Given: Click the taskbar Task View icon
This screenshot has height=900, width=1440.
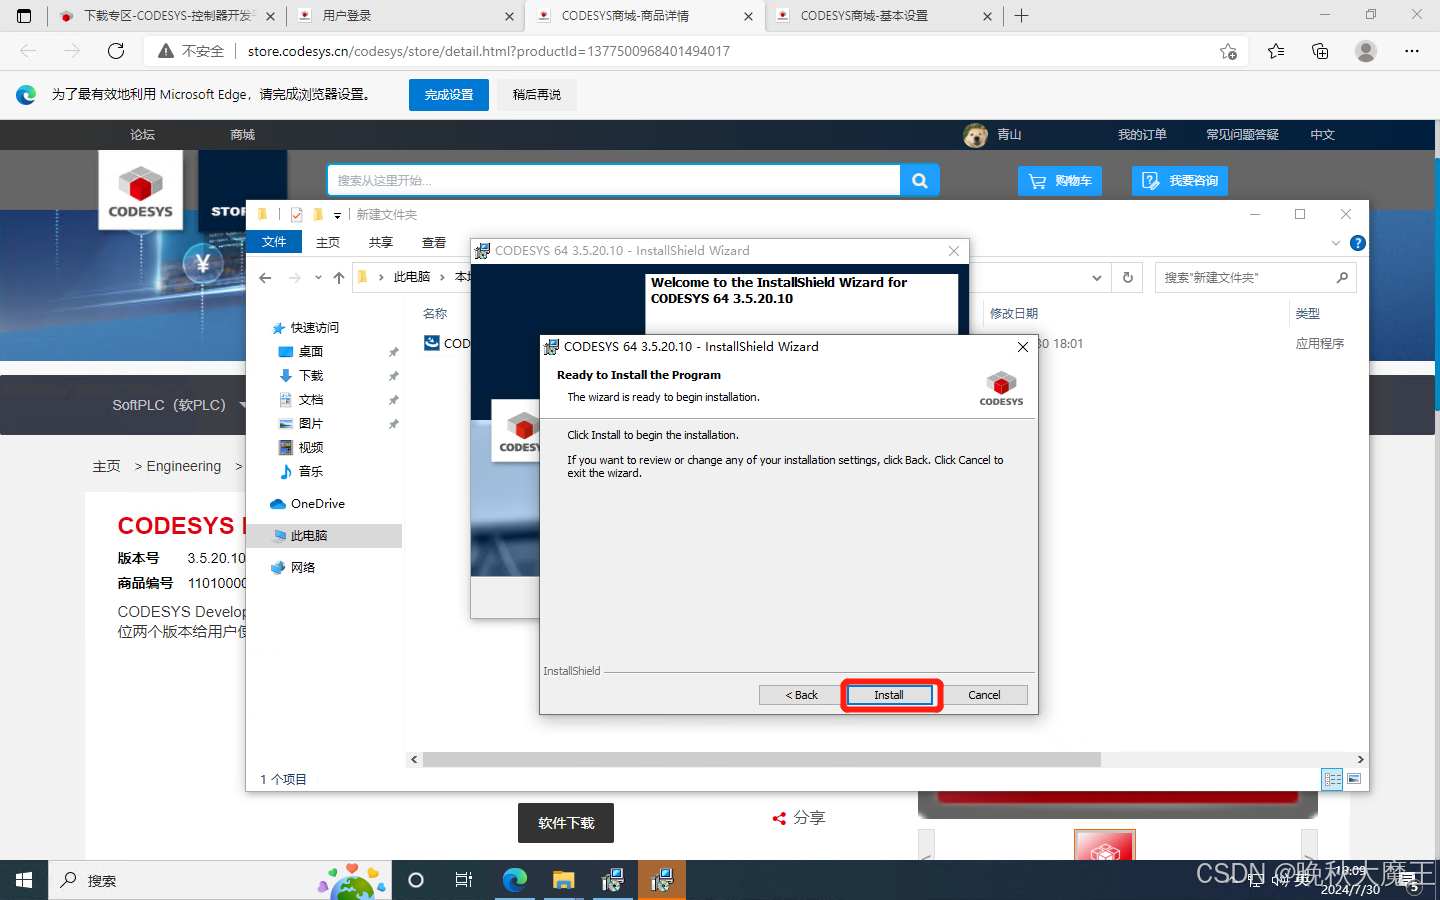Looking at the screenshot, I should pyautogui.click(x=464, y=880).
